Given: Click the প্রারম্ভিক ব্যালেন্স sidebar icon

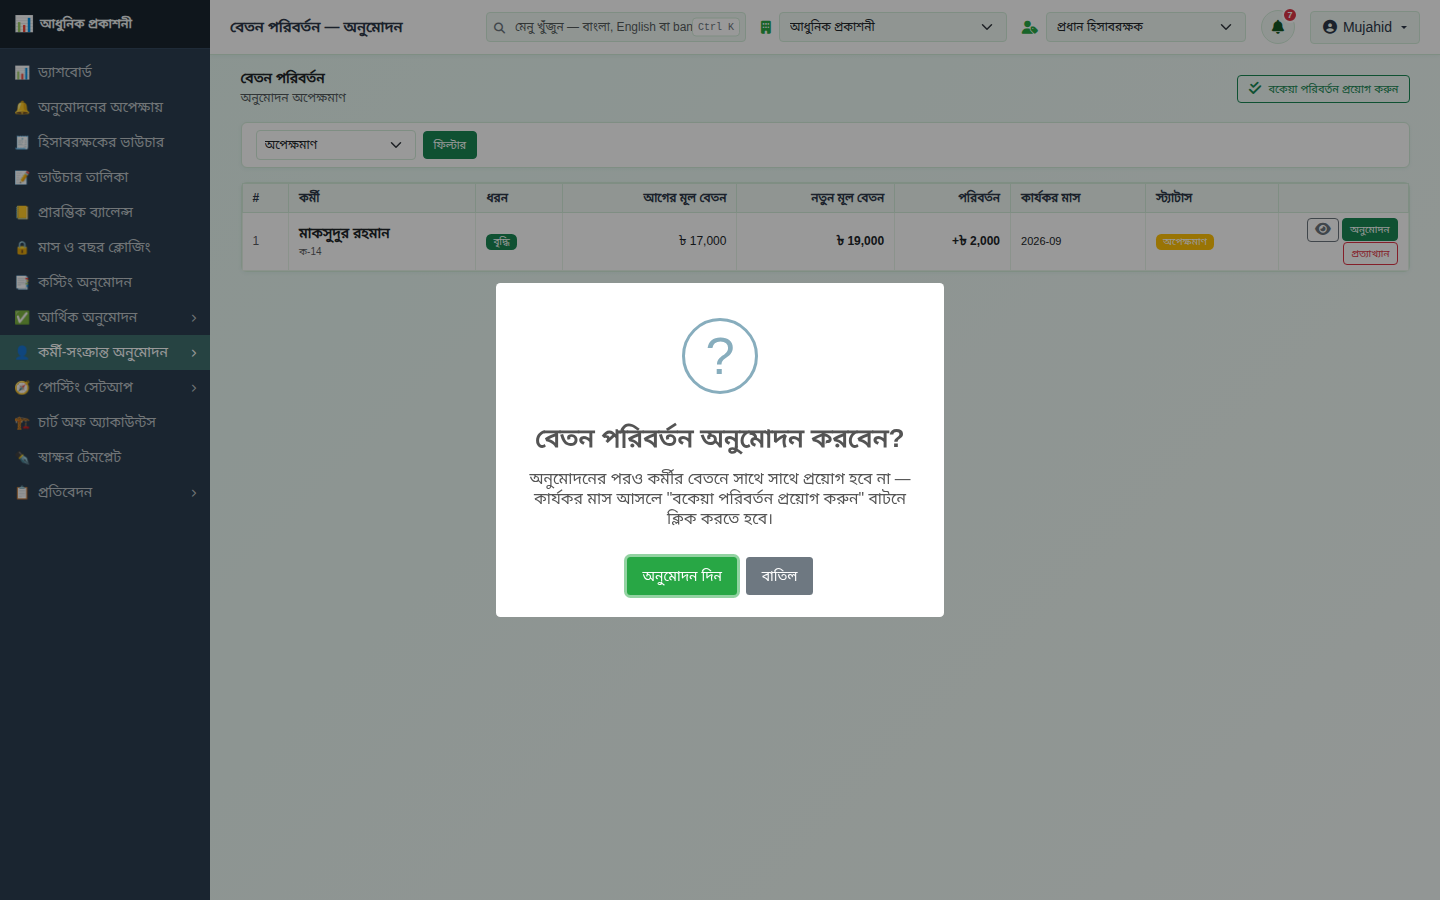Looking at the screenshot, I should [x=22, y=212].
